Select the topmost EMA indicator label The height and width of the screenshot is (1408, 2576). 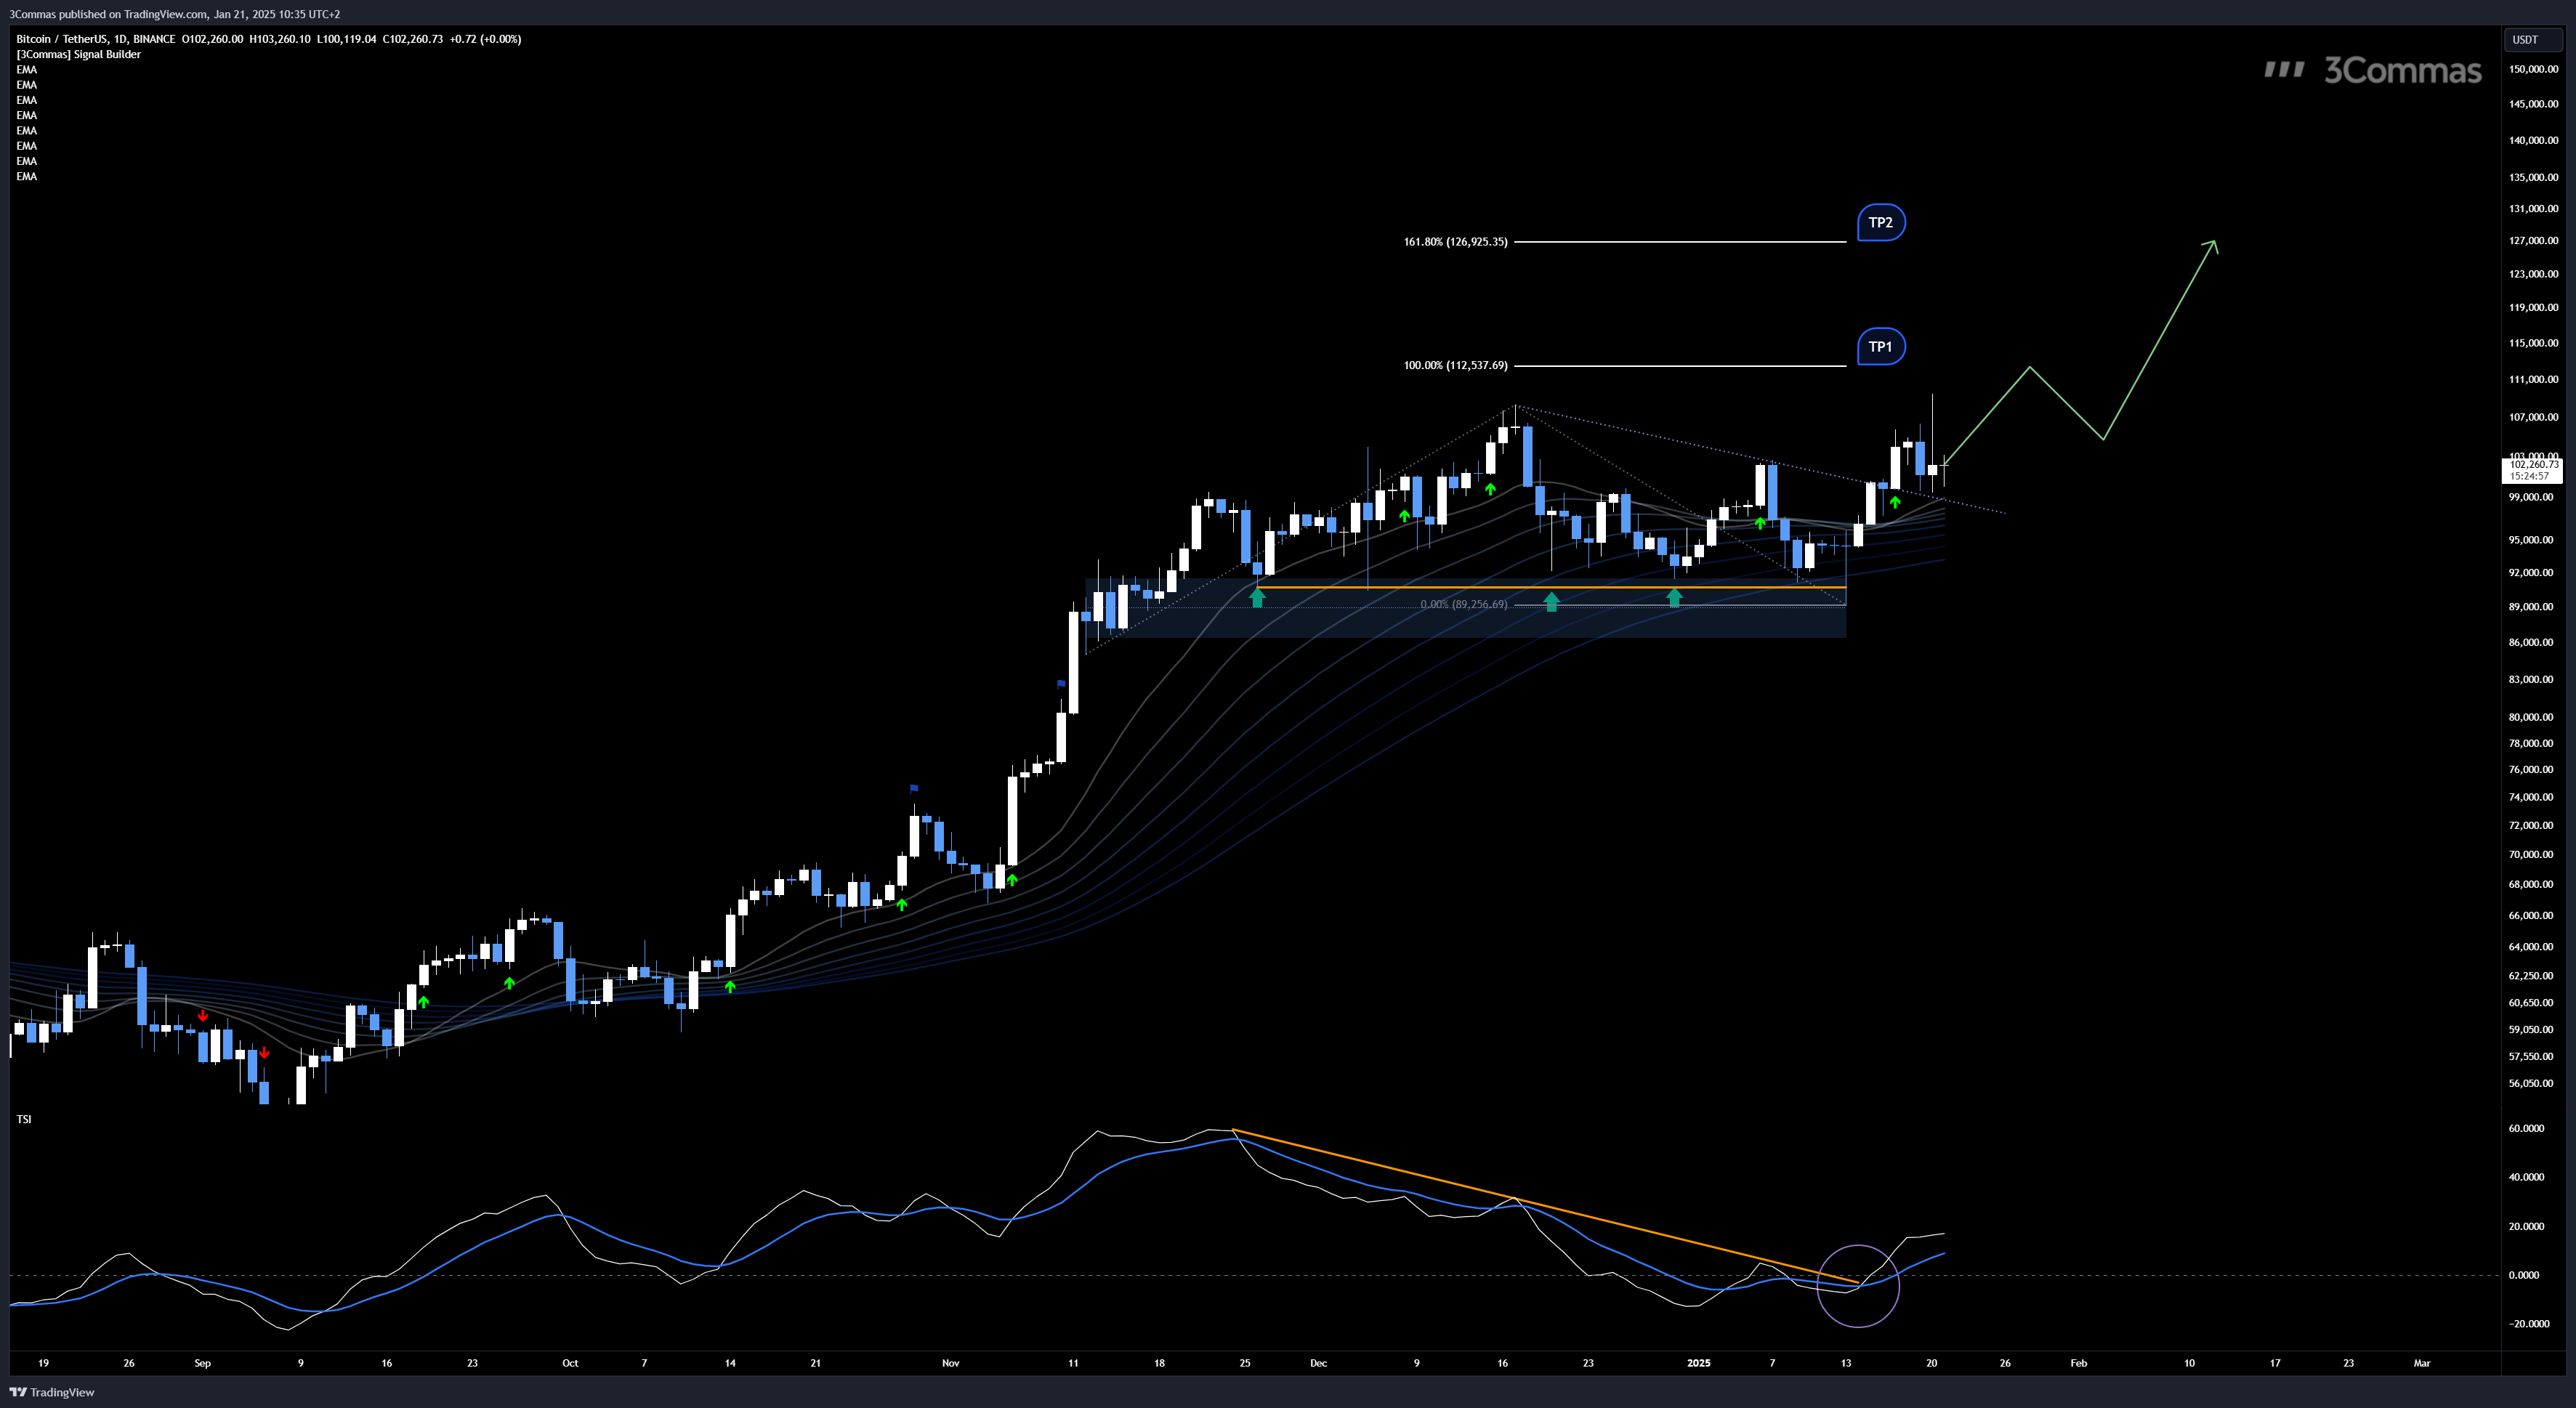point(27,70)
